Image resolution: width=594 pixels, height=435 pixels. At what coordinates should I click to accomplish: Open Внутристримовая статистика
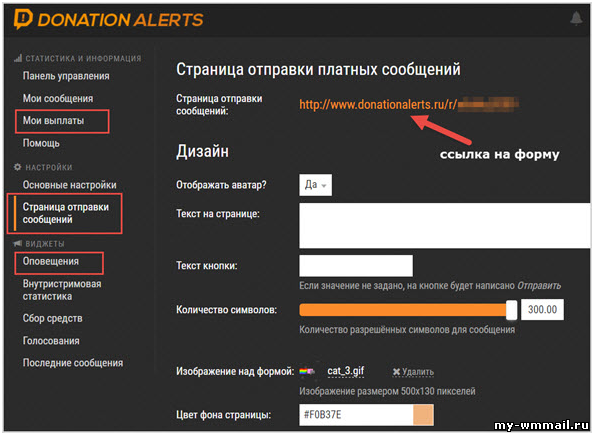point(62,290)
